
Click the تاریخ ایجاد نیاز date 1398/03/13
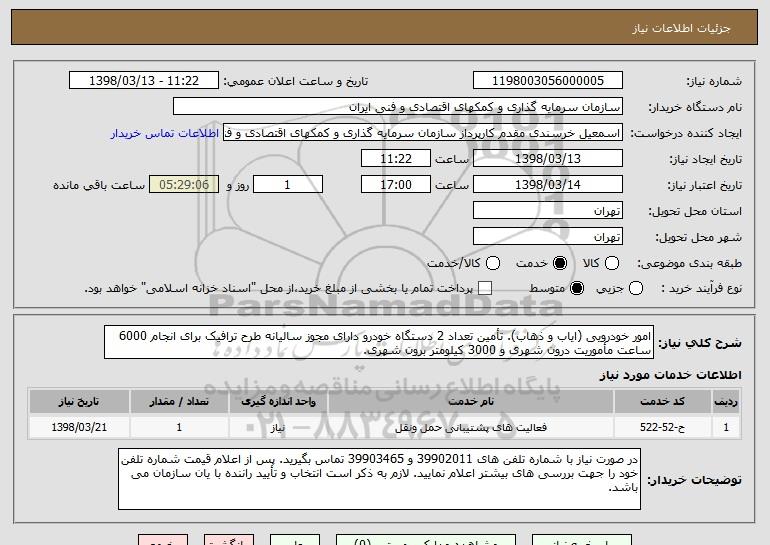coord(548,159)
